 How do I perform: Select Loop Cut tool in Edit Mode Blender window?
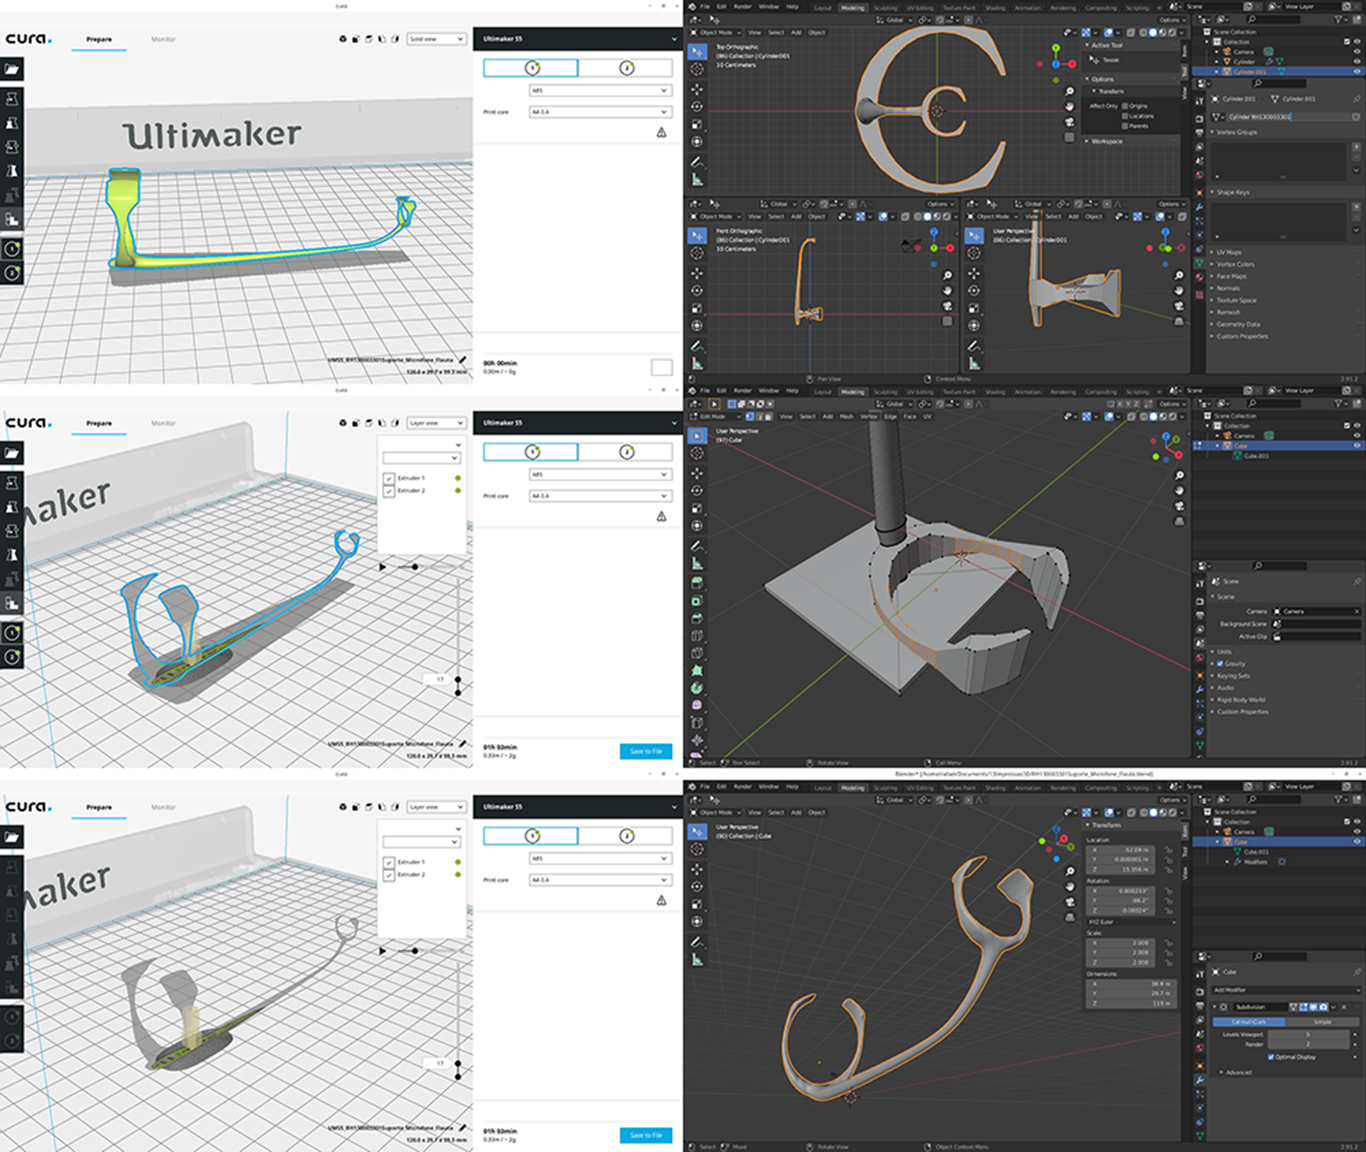697,635
